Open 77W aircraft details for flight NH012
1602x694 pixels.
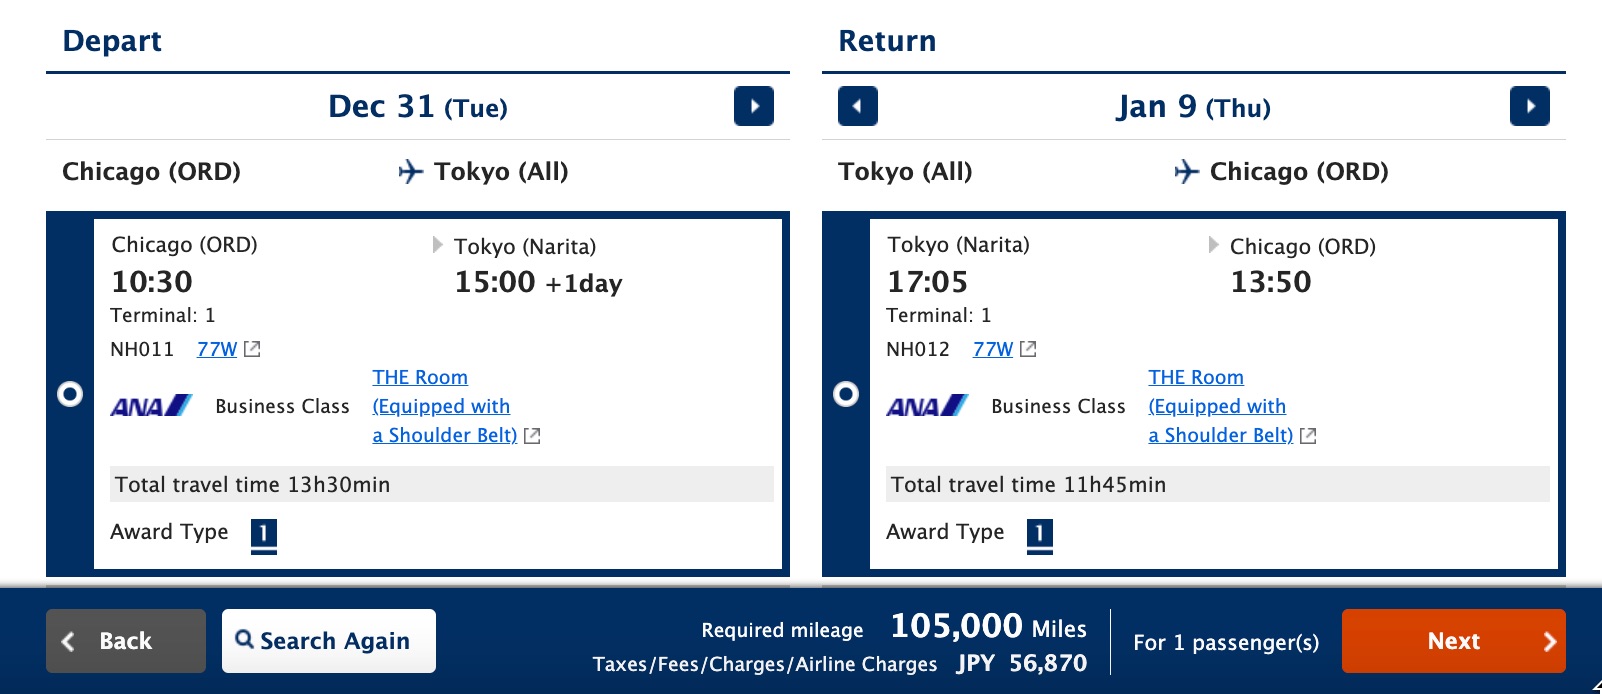(x=993, y=348)
